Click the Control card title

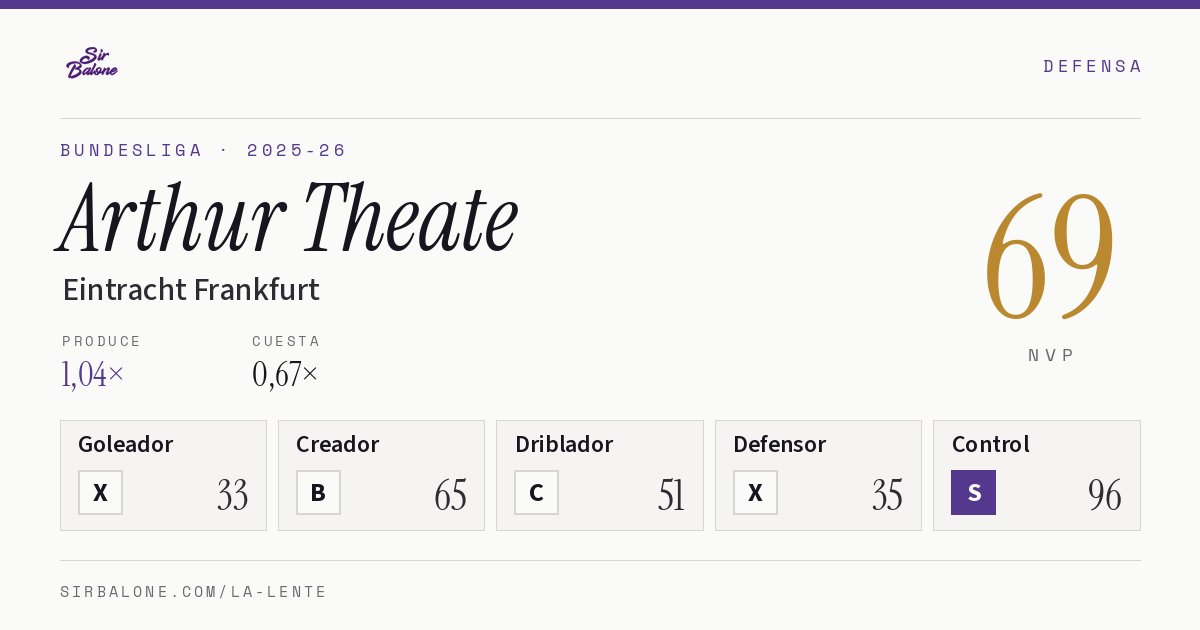tap(991, 444)
